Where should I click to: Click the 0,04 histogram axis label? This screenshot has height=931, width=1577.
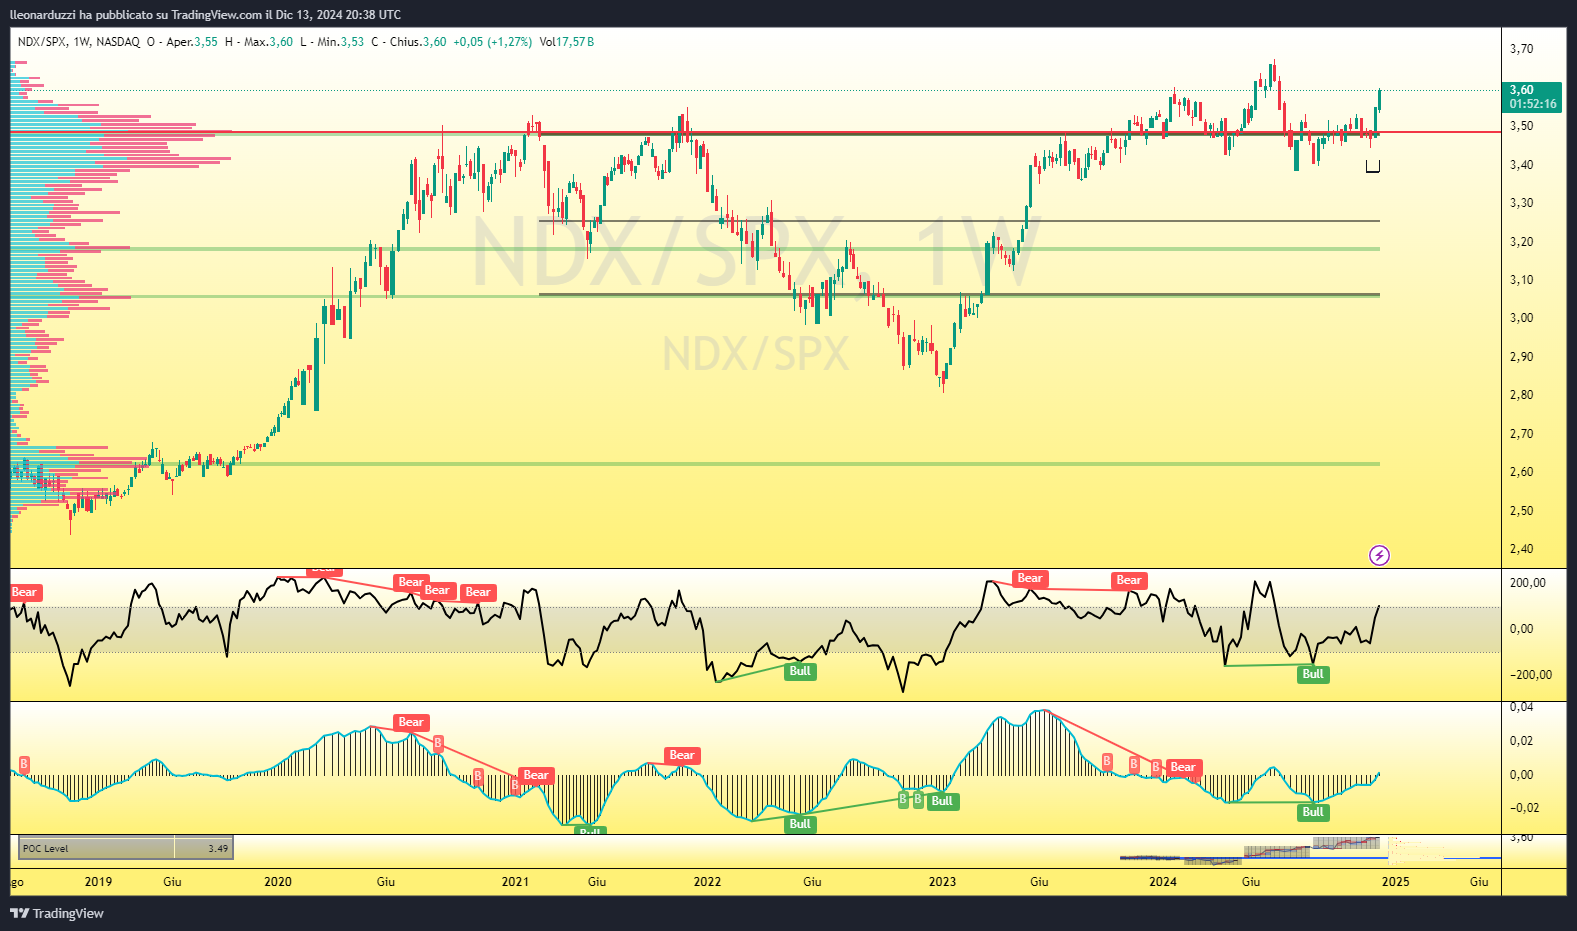(1521, 707)
